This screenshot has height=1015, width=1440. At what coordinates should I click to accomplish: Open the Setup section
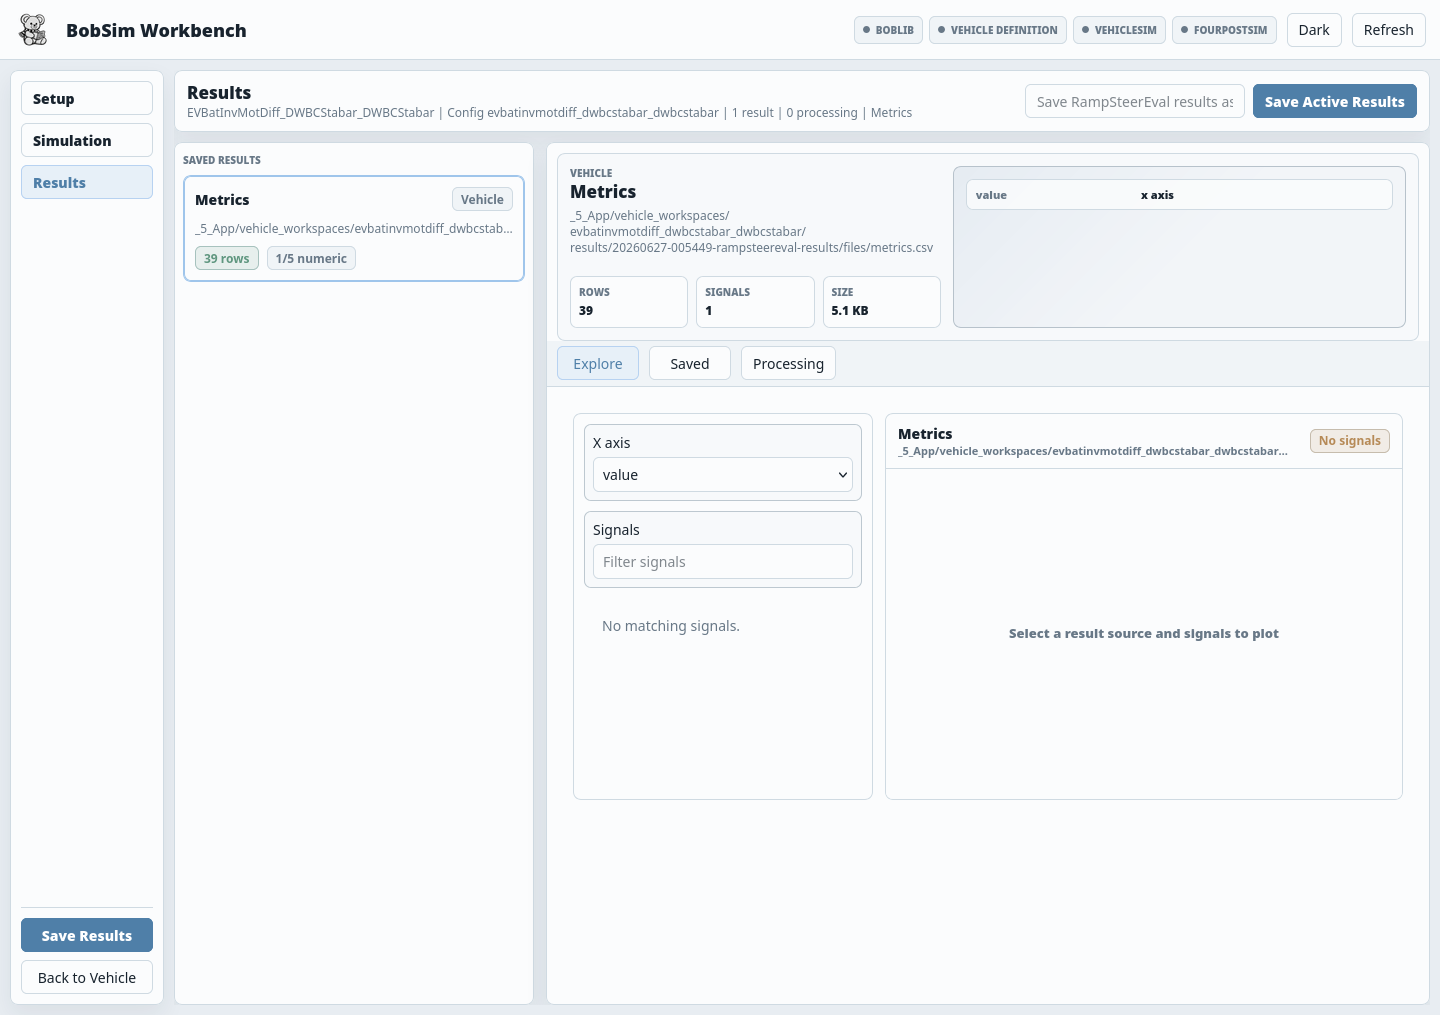coord(87,98)
